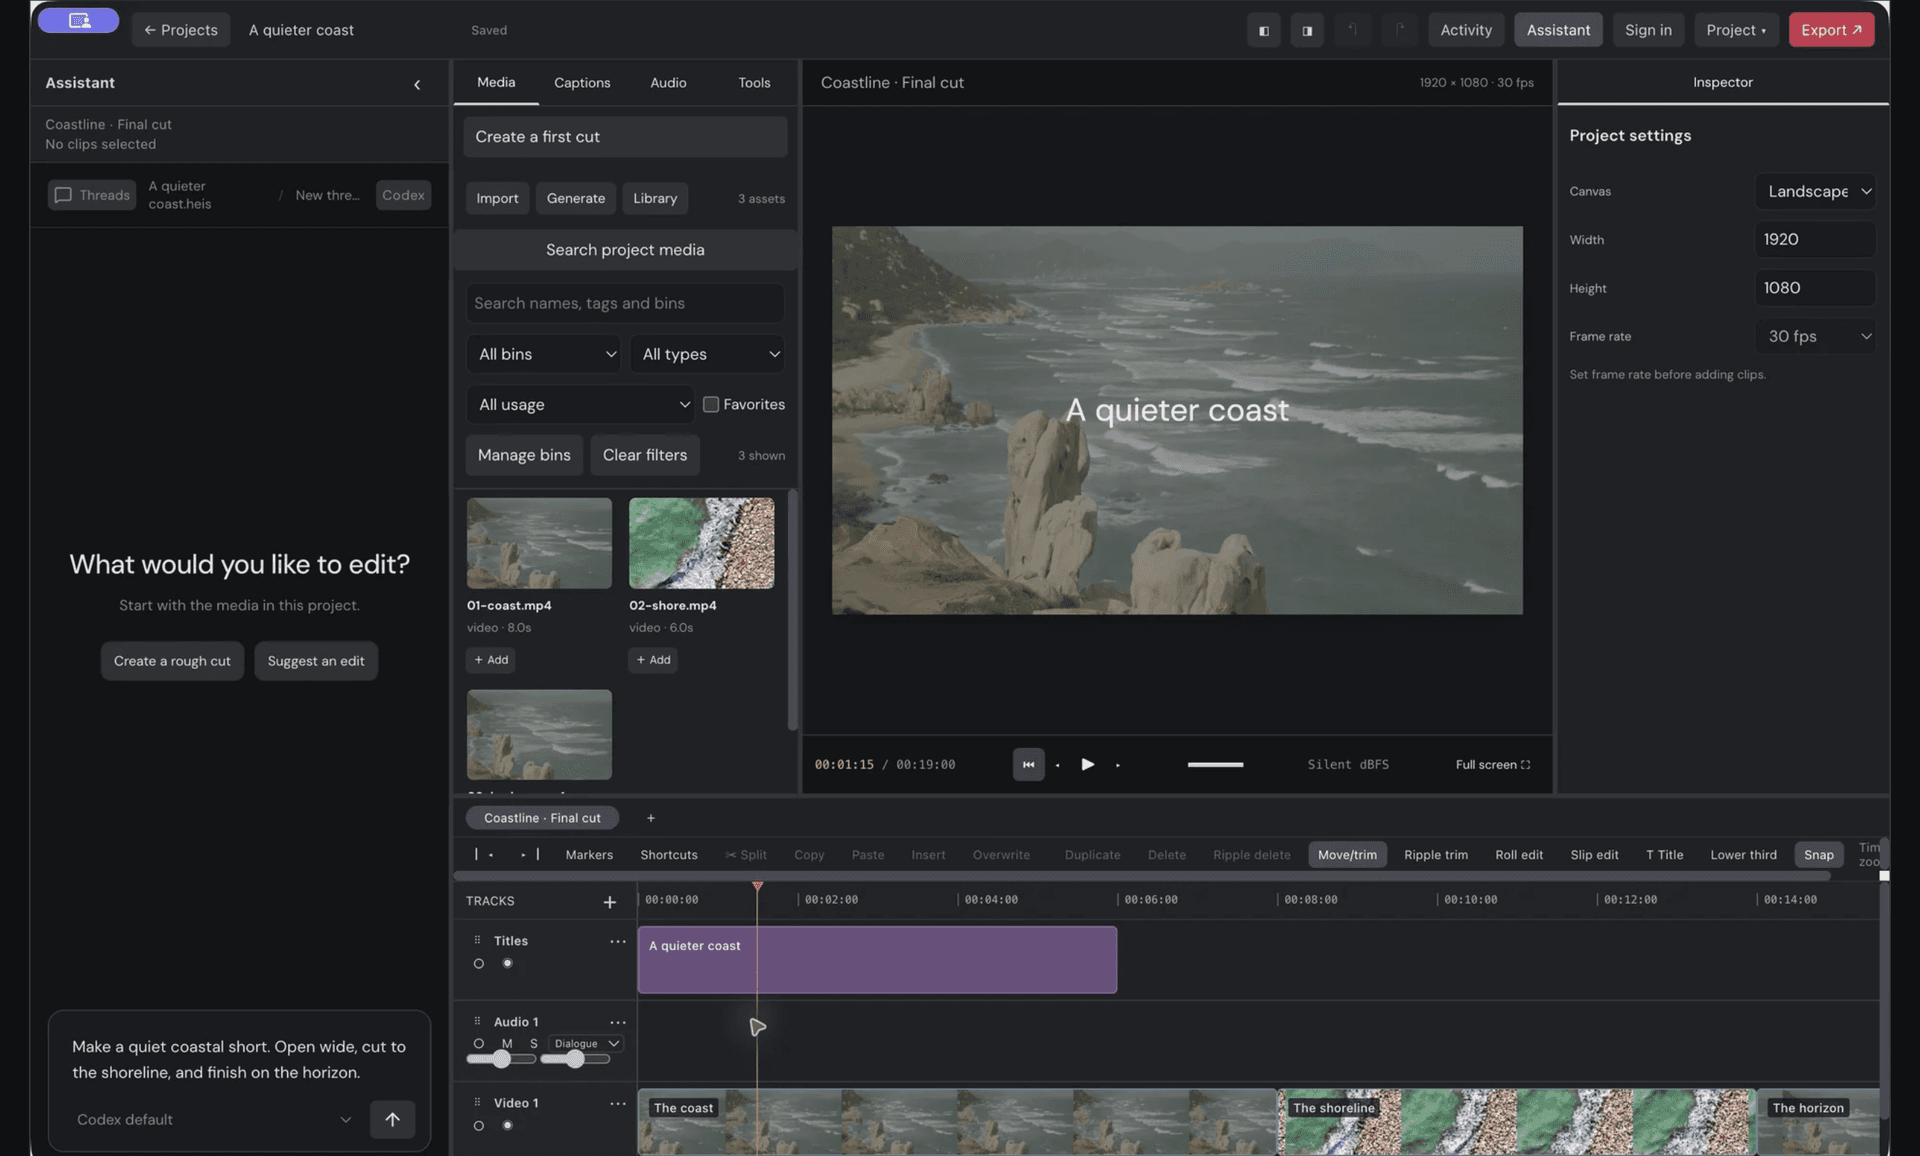The height and width of the screenshot is (1156, 1920).
Task: Open the Titles track options menu
Action: coord(618,941)
